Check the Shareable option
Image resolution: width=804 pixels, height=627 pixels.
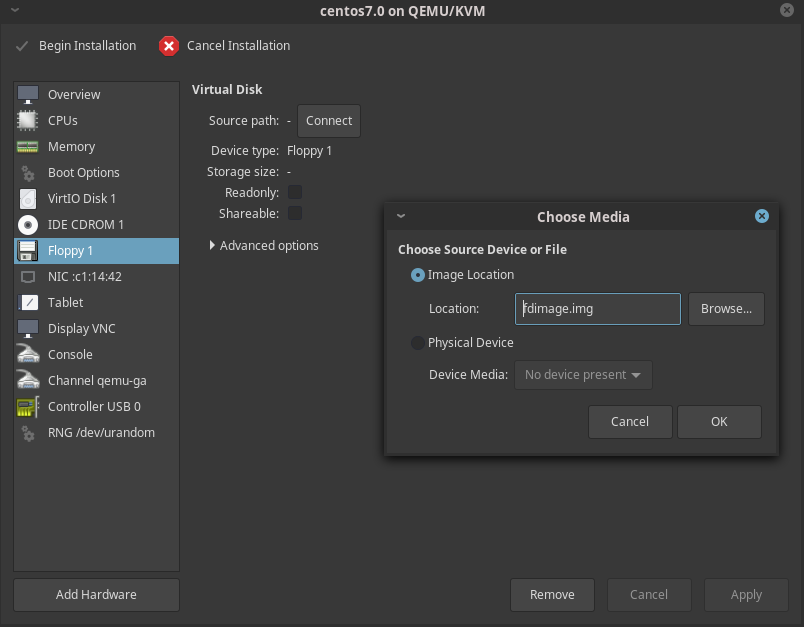point(294,213)
